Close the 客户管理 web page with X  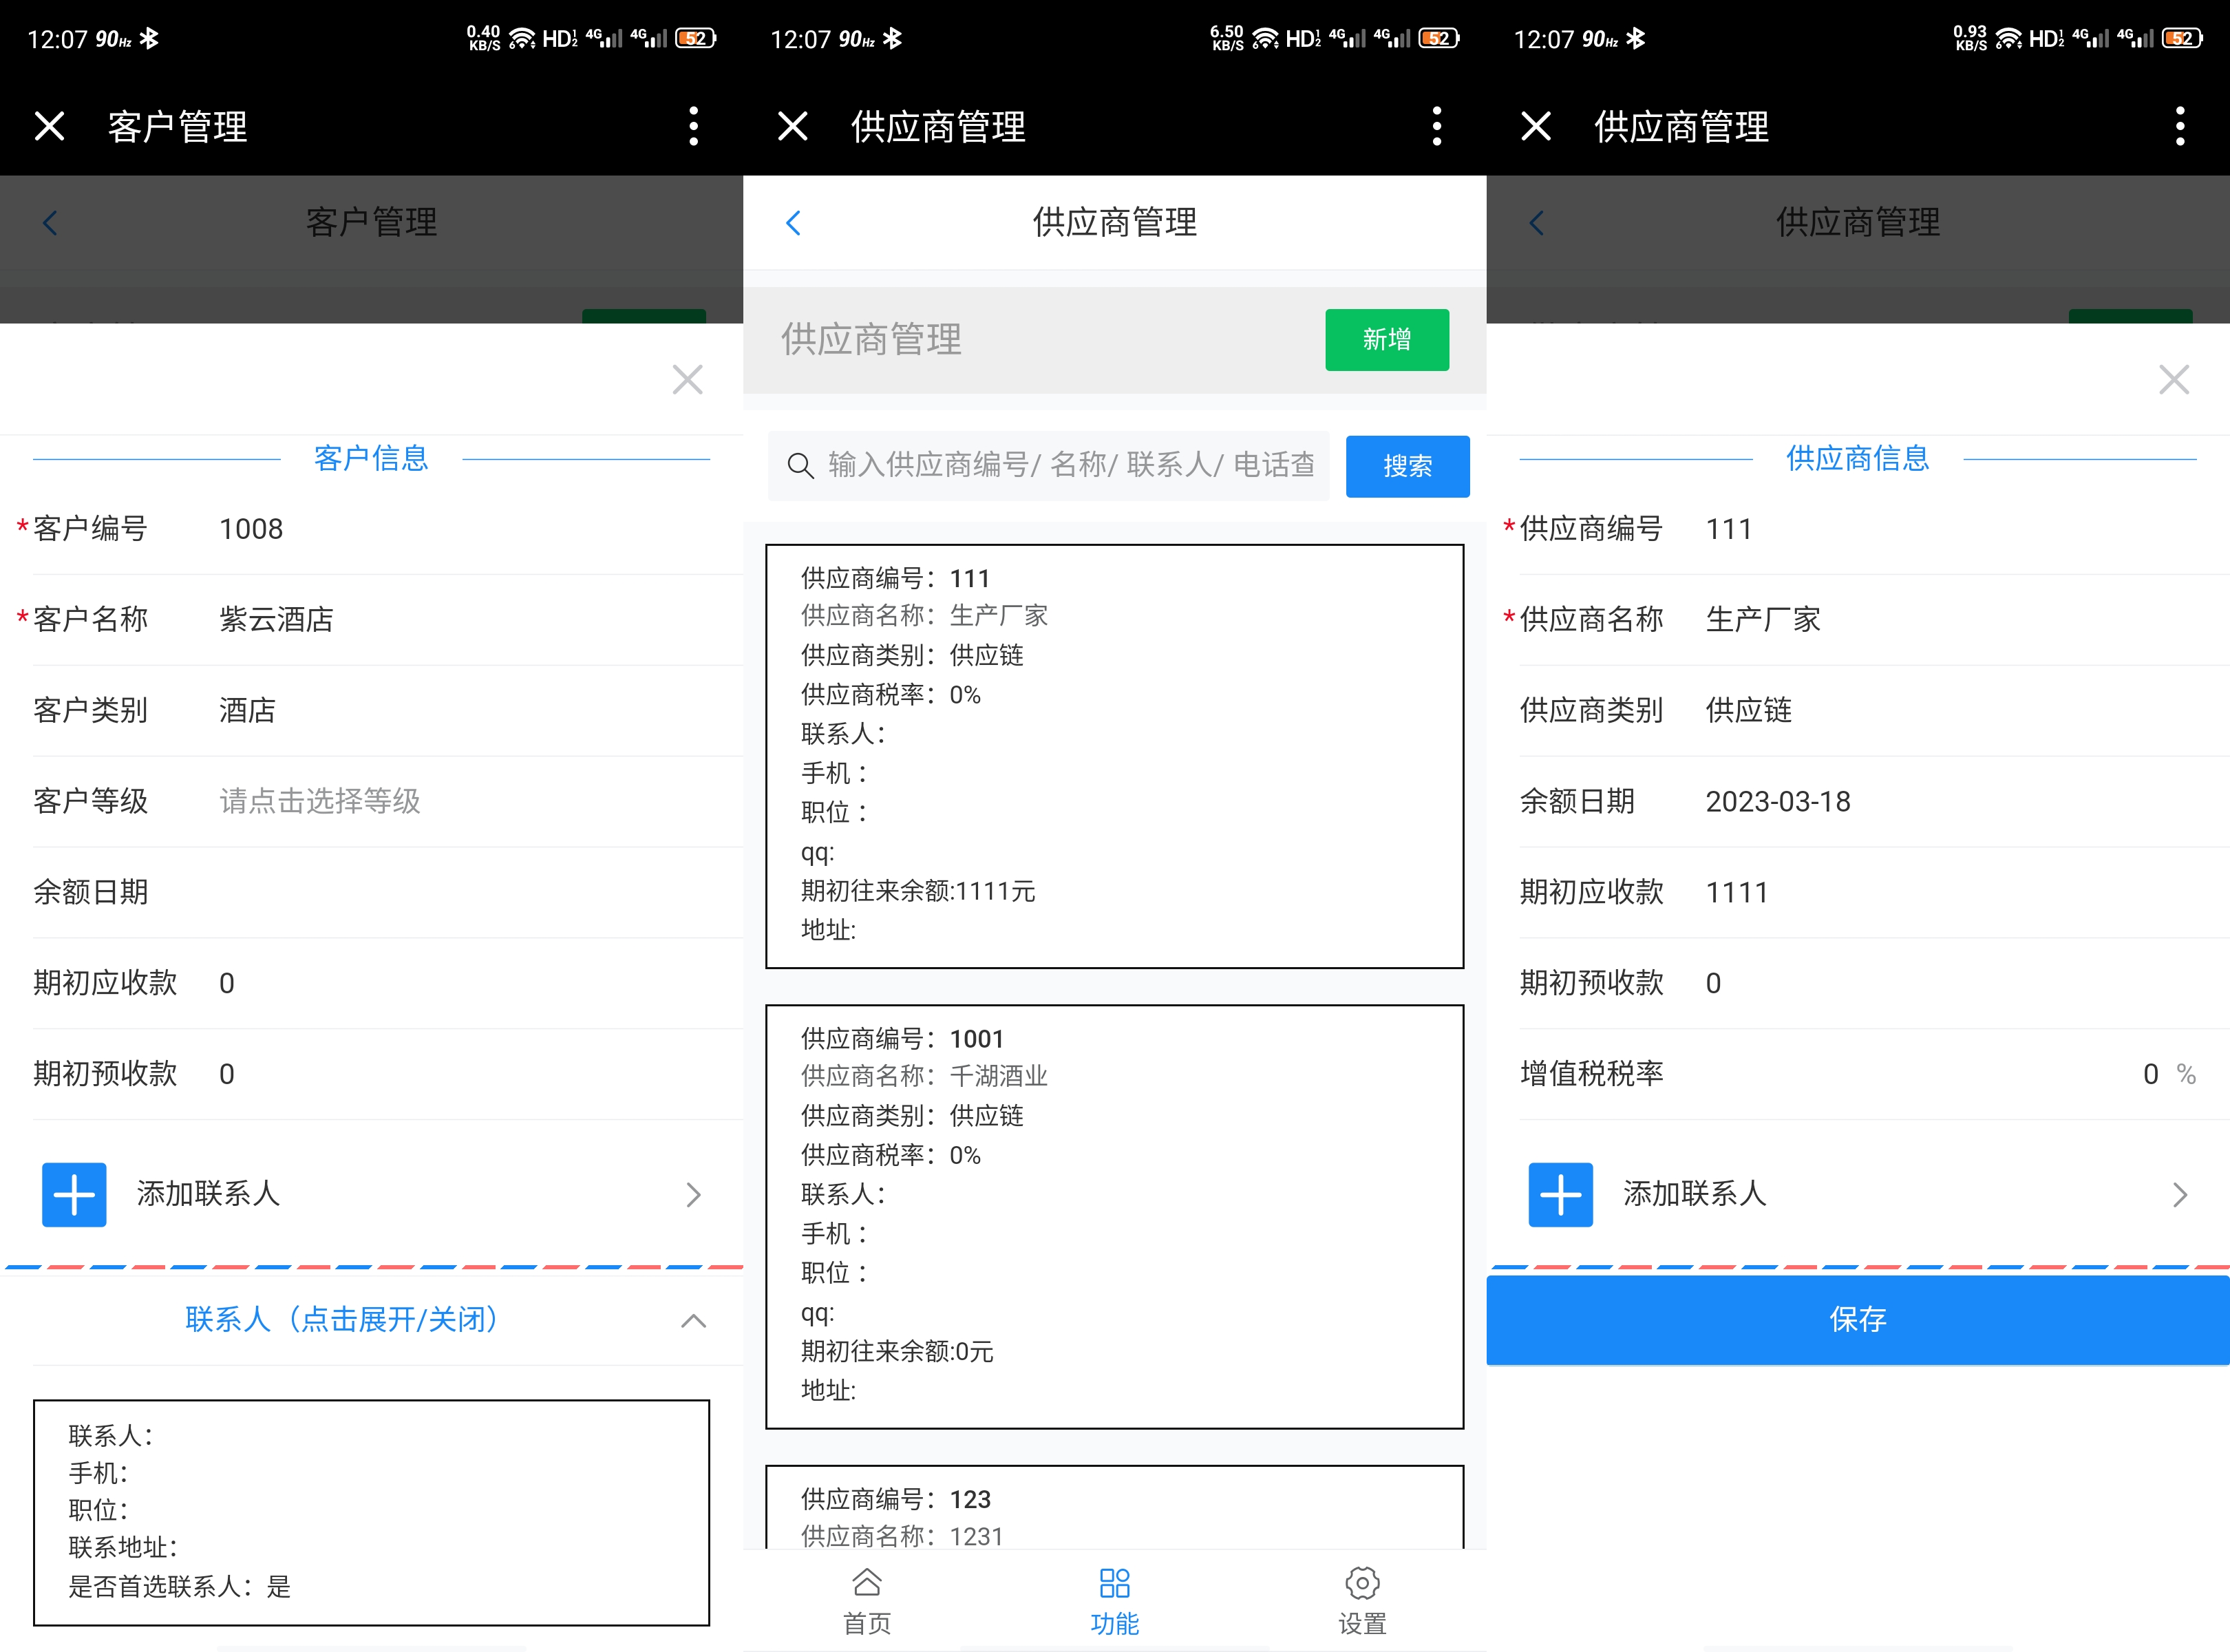point(49,127)
